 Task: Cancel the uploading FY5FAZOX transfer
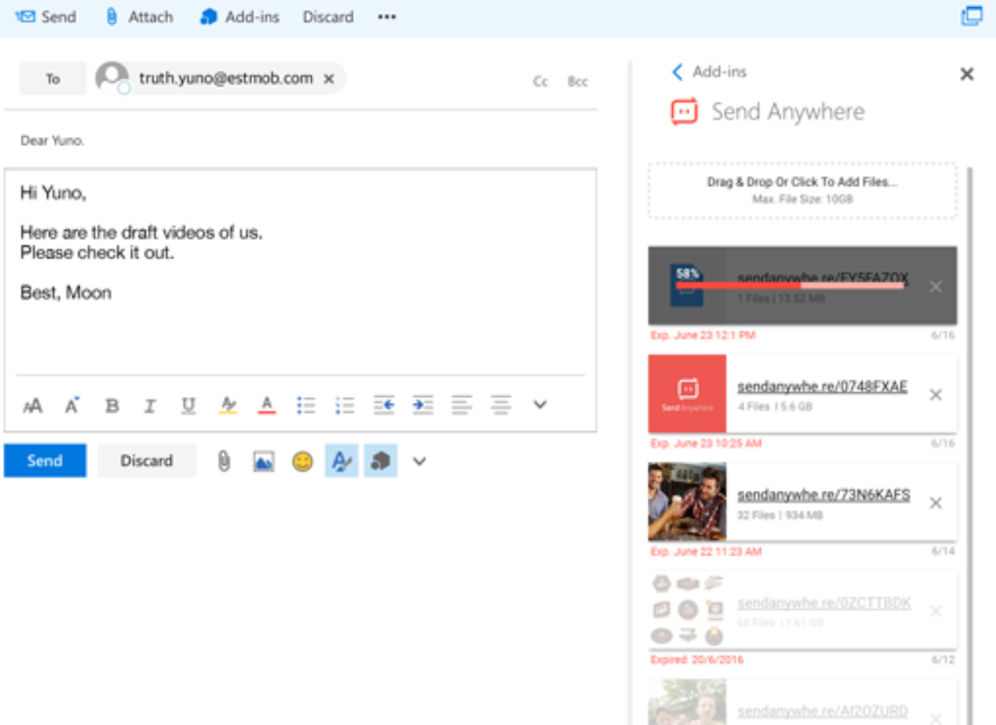[936, 287]
